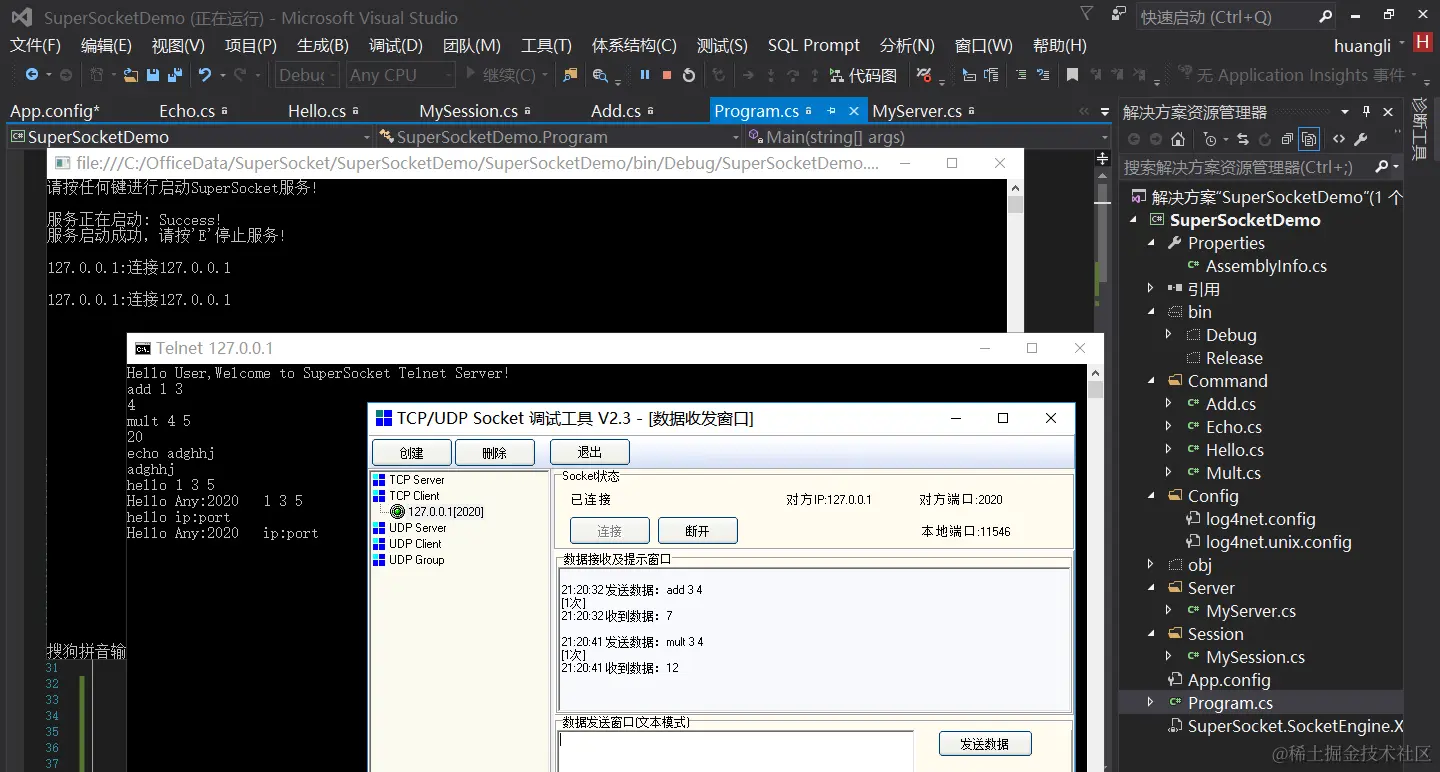Click the console window vertical scrollbar
1440x772 pixels.
pyautogui.click(x=1015, y=255)
